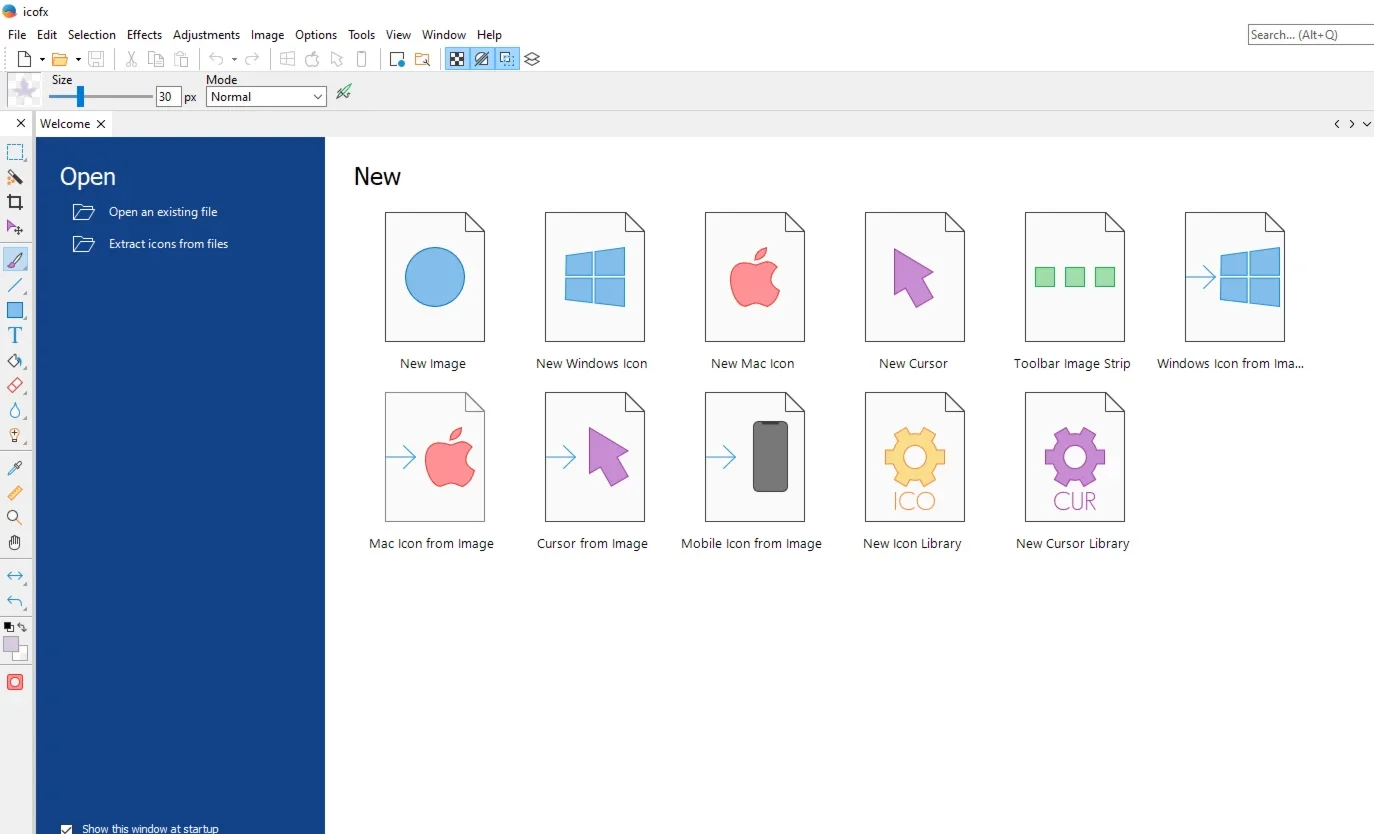1374x834 pixels.
Task: Toggle the striped circle toolbar button
Action: [x=482, y=59]
